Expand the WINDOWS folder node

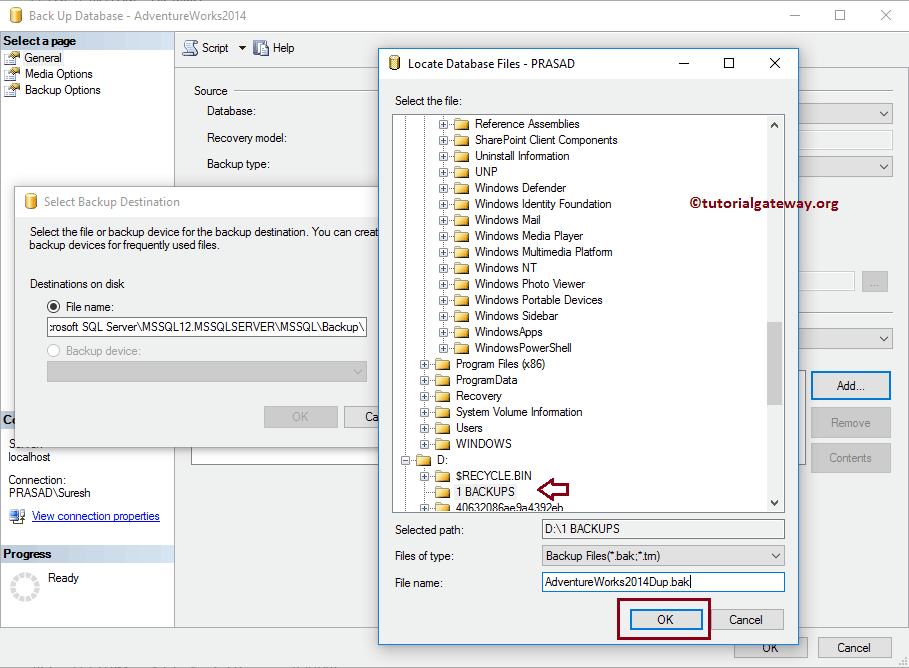coord(424,444)
